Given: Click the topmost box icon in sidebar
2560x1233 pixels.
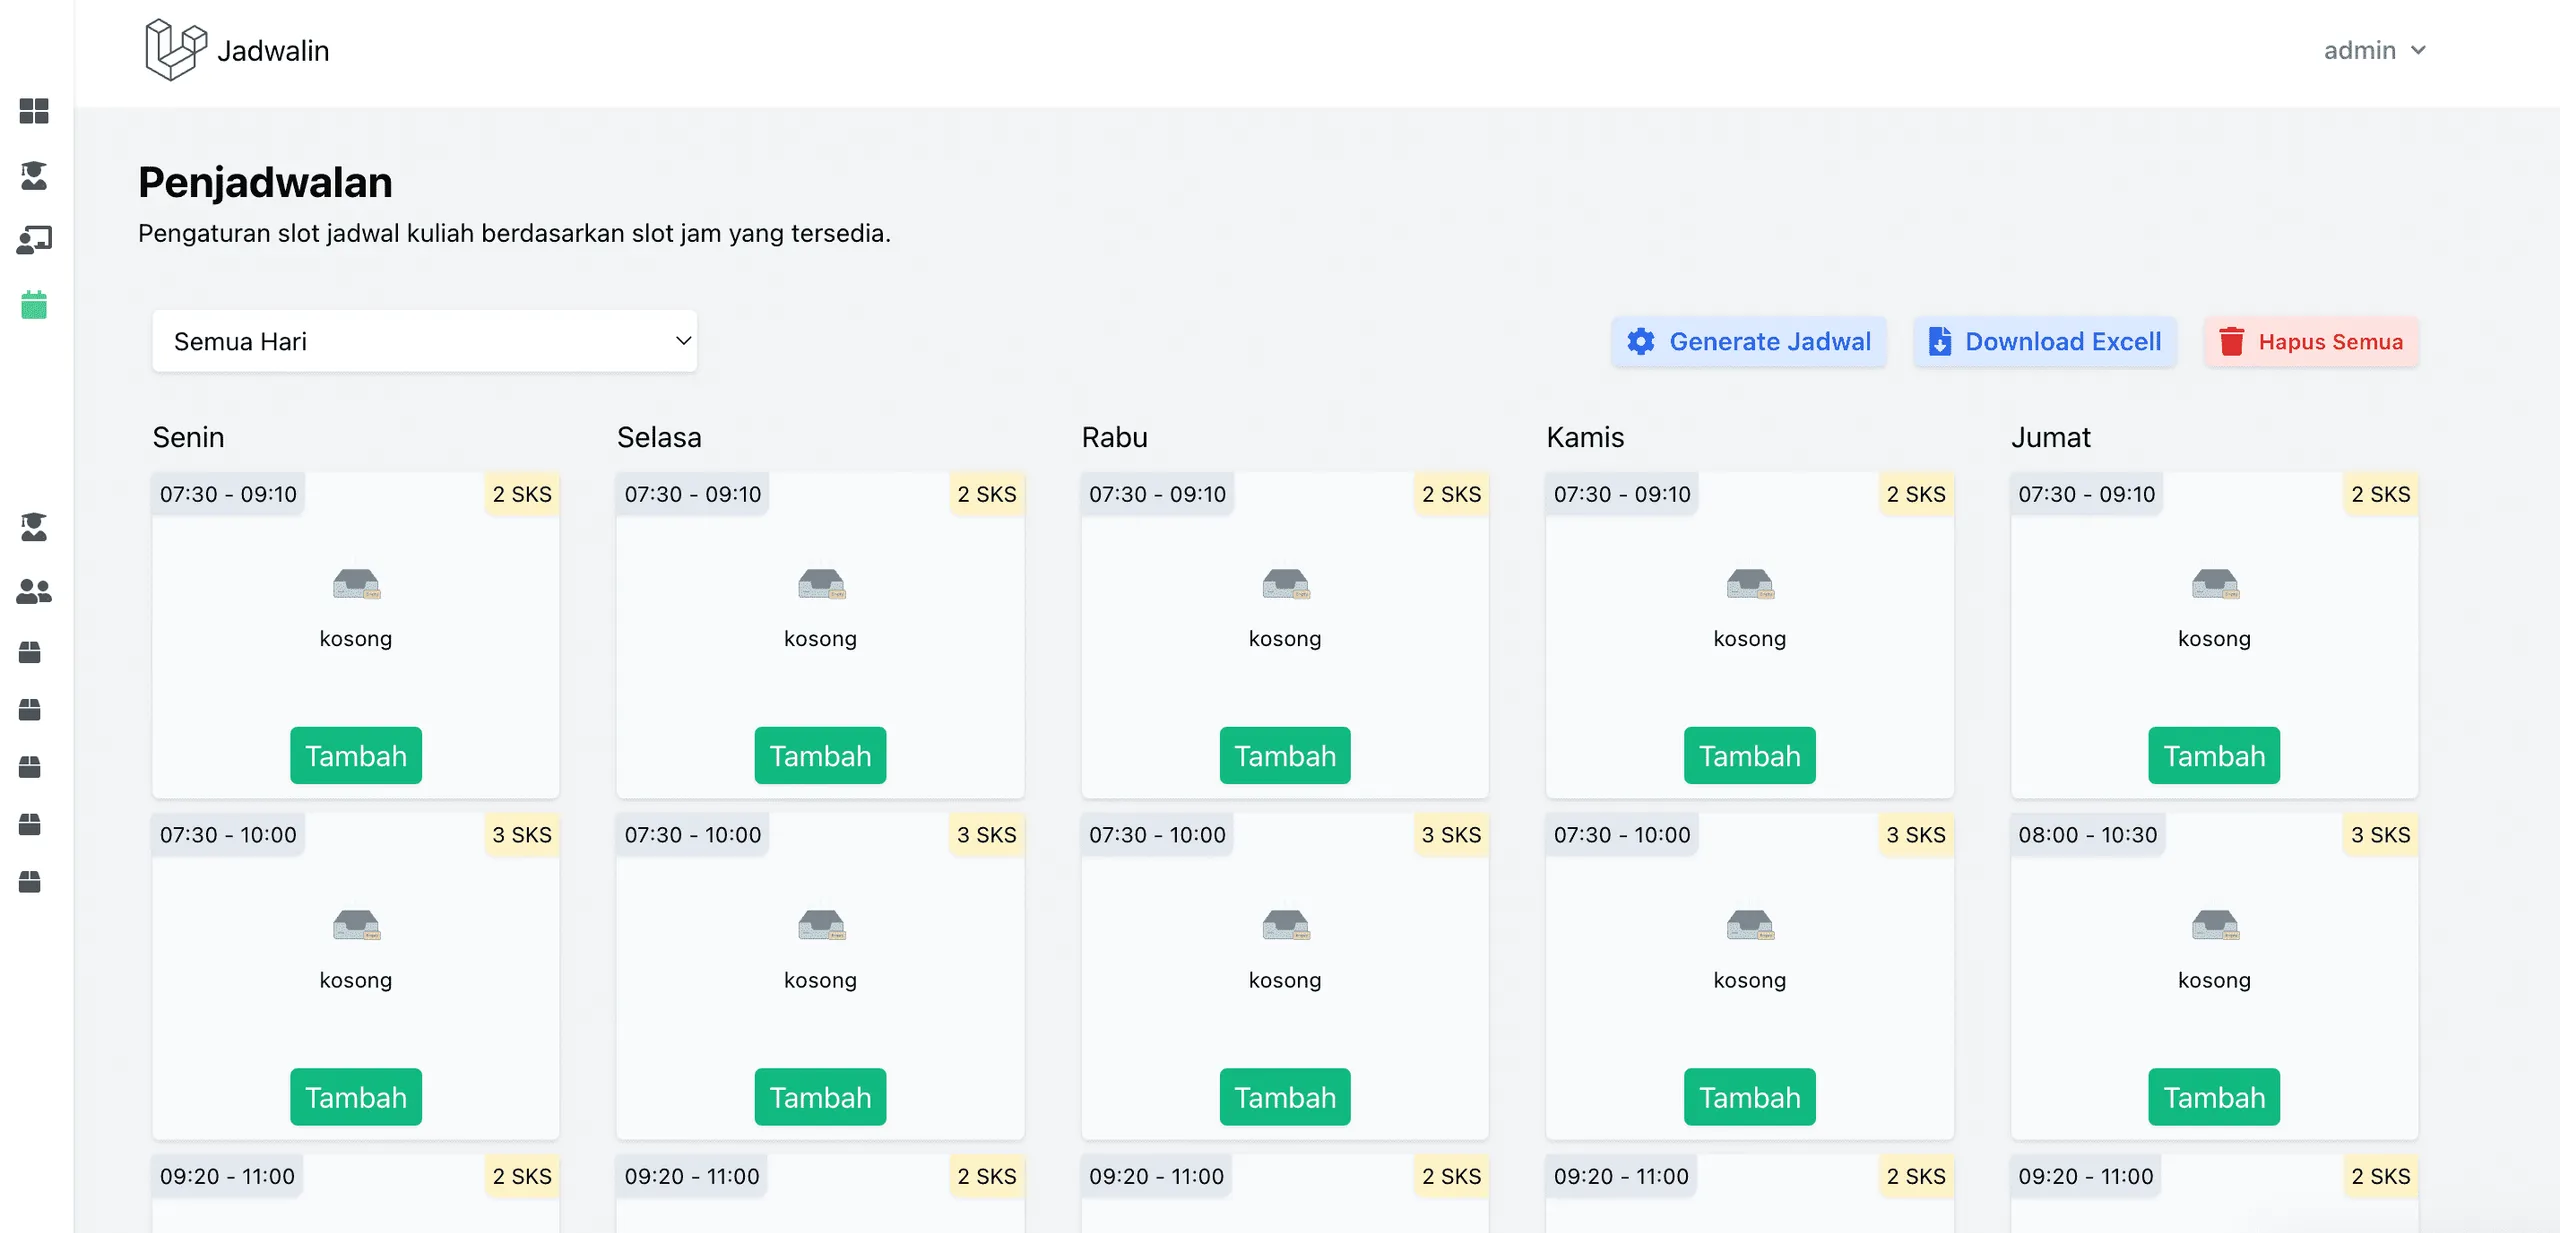Looking at the screenshot, I should [x=30, y=653].
